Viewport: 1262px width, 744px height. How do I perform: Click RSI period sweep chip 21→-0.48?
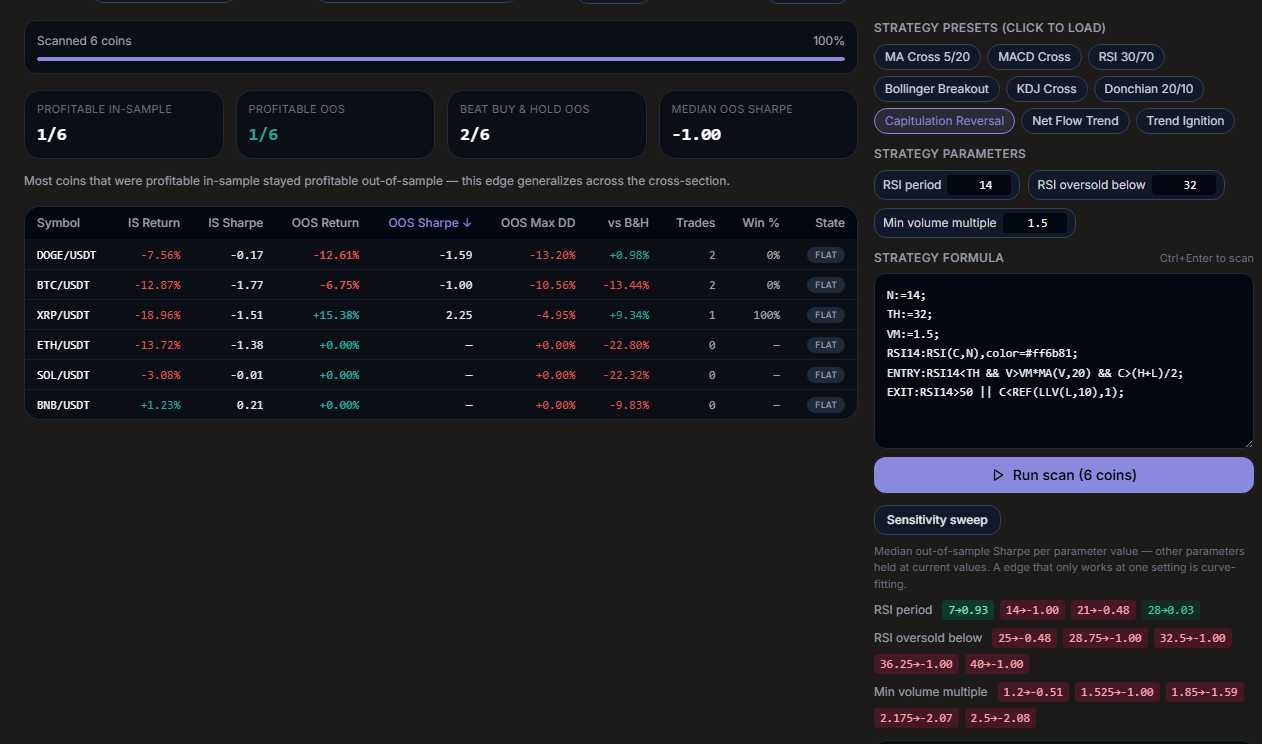1104,610
